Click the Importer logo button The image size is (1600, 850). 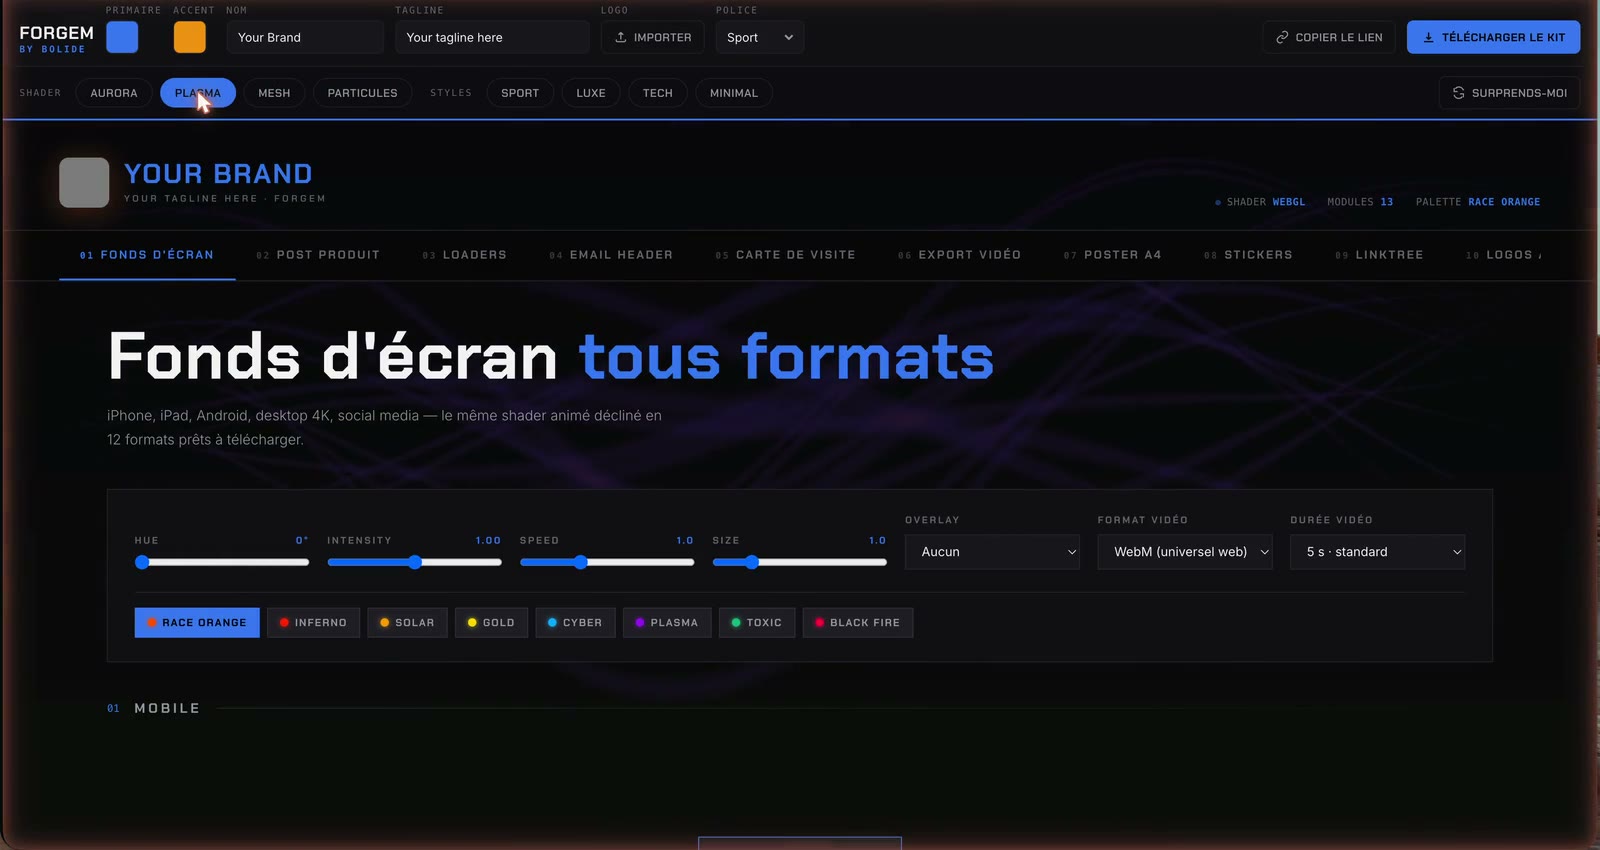[653, 37]
